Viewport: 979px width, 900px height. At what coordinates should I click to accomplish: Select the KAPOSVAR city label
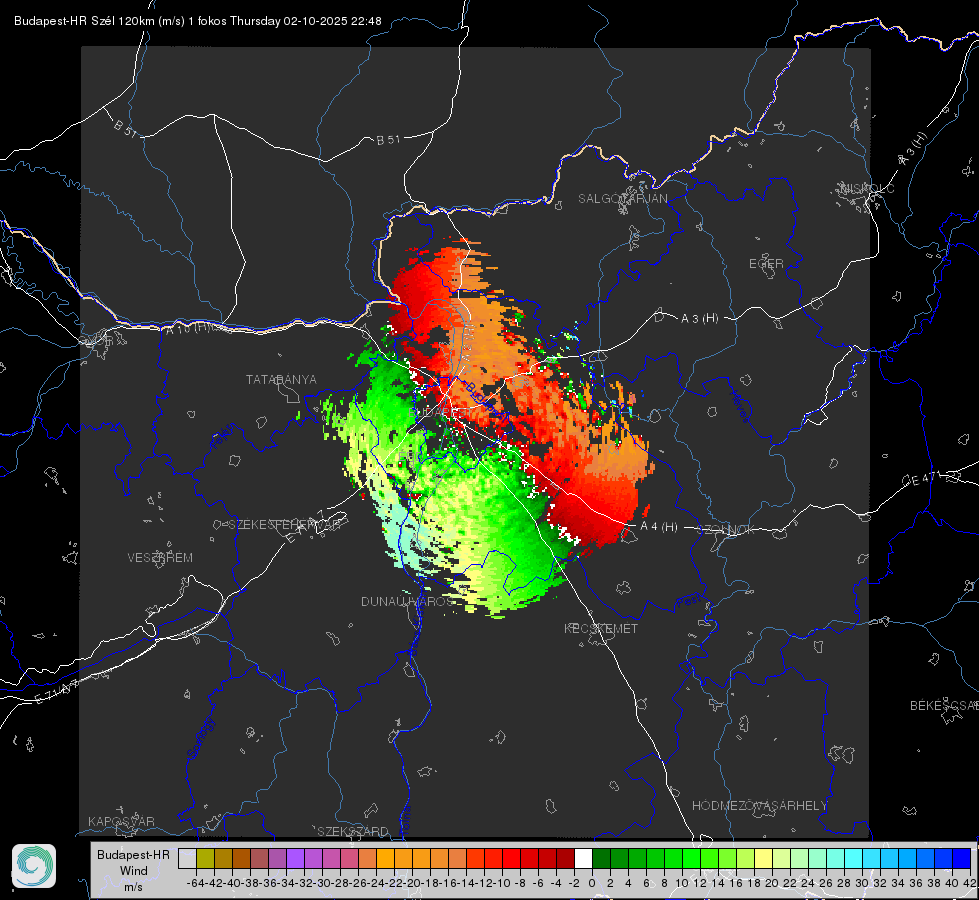(x=121, y=821)
